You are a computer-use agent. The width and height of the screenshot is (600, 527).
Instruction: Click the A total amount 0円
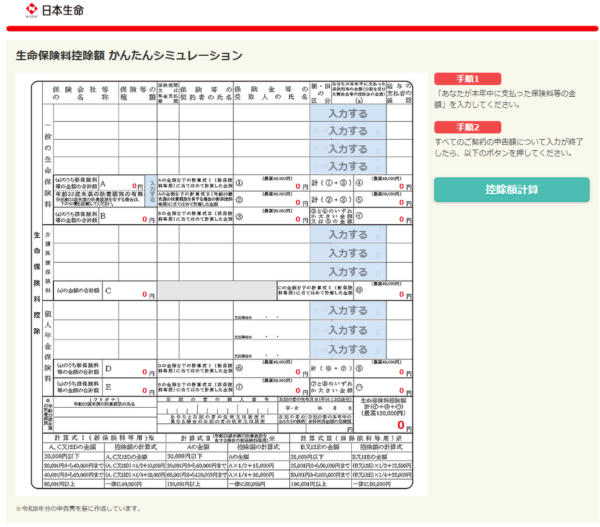point(137,186)
